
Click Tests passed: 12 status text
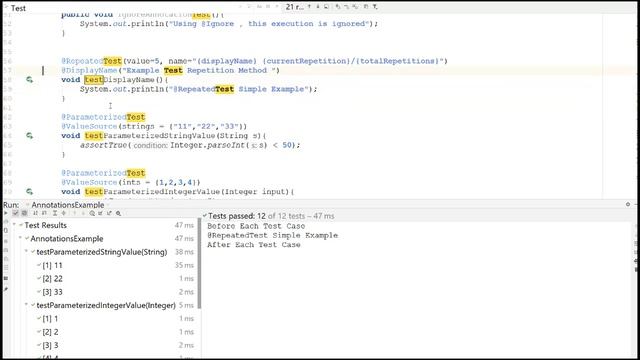click(237, 216)
